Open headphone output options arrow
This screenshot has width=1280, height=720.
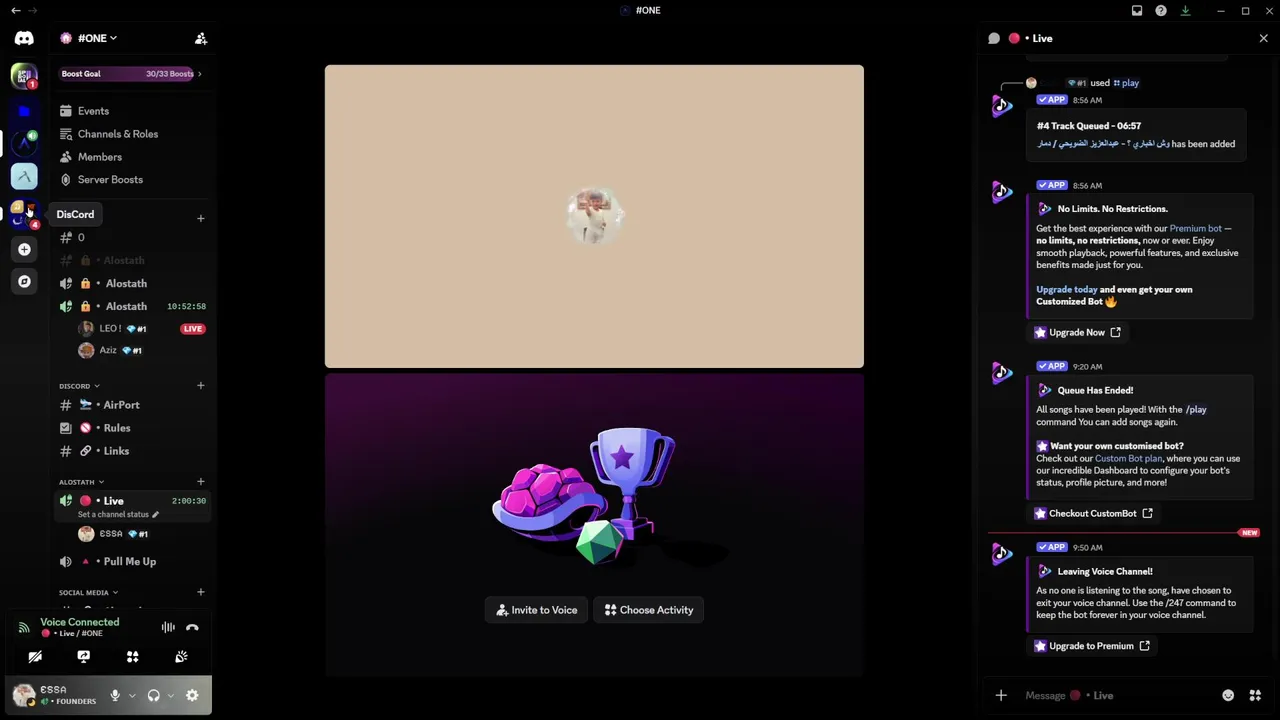tap(170, 696)
